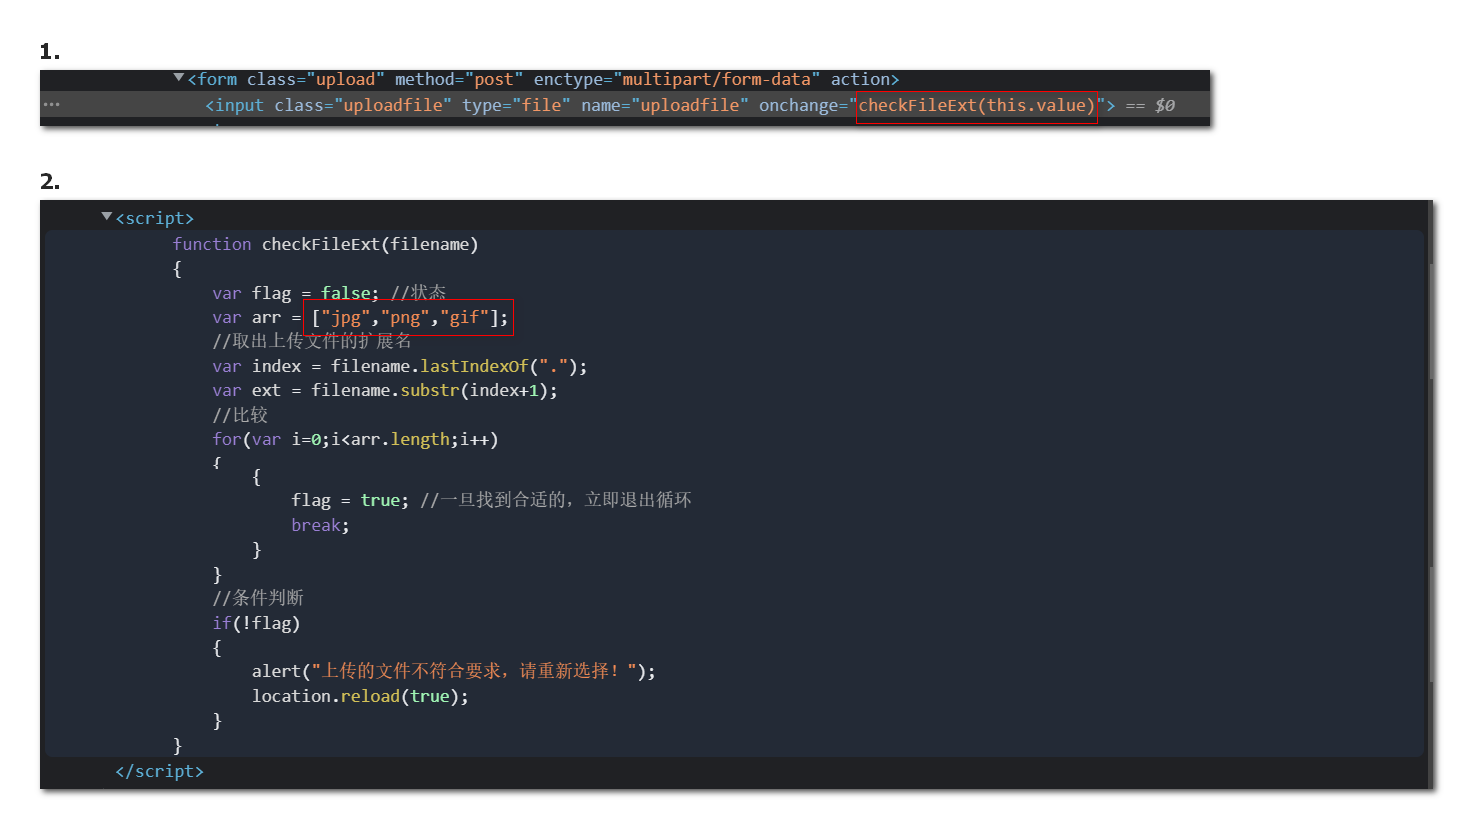Click substr in the ext line
Image resolution: width=1474 pixels, height=830 pixels.
[429, 391]
